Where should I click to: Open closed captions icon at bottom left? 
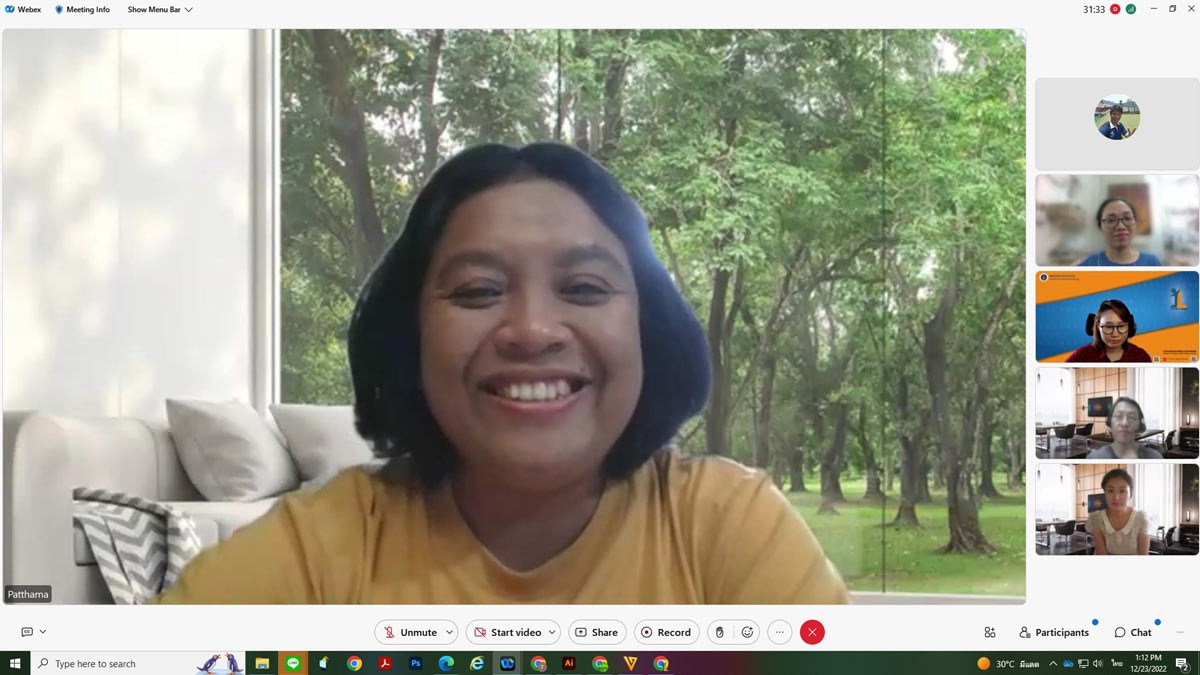[27, 632]
